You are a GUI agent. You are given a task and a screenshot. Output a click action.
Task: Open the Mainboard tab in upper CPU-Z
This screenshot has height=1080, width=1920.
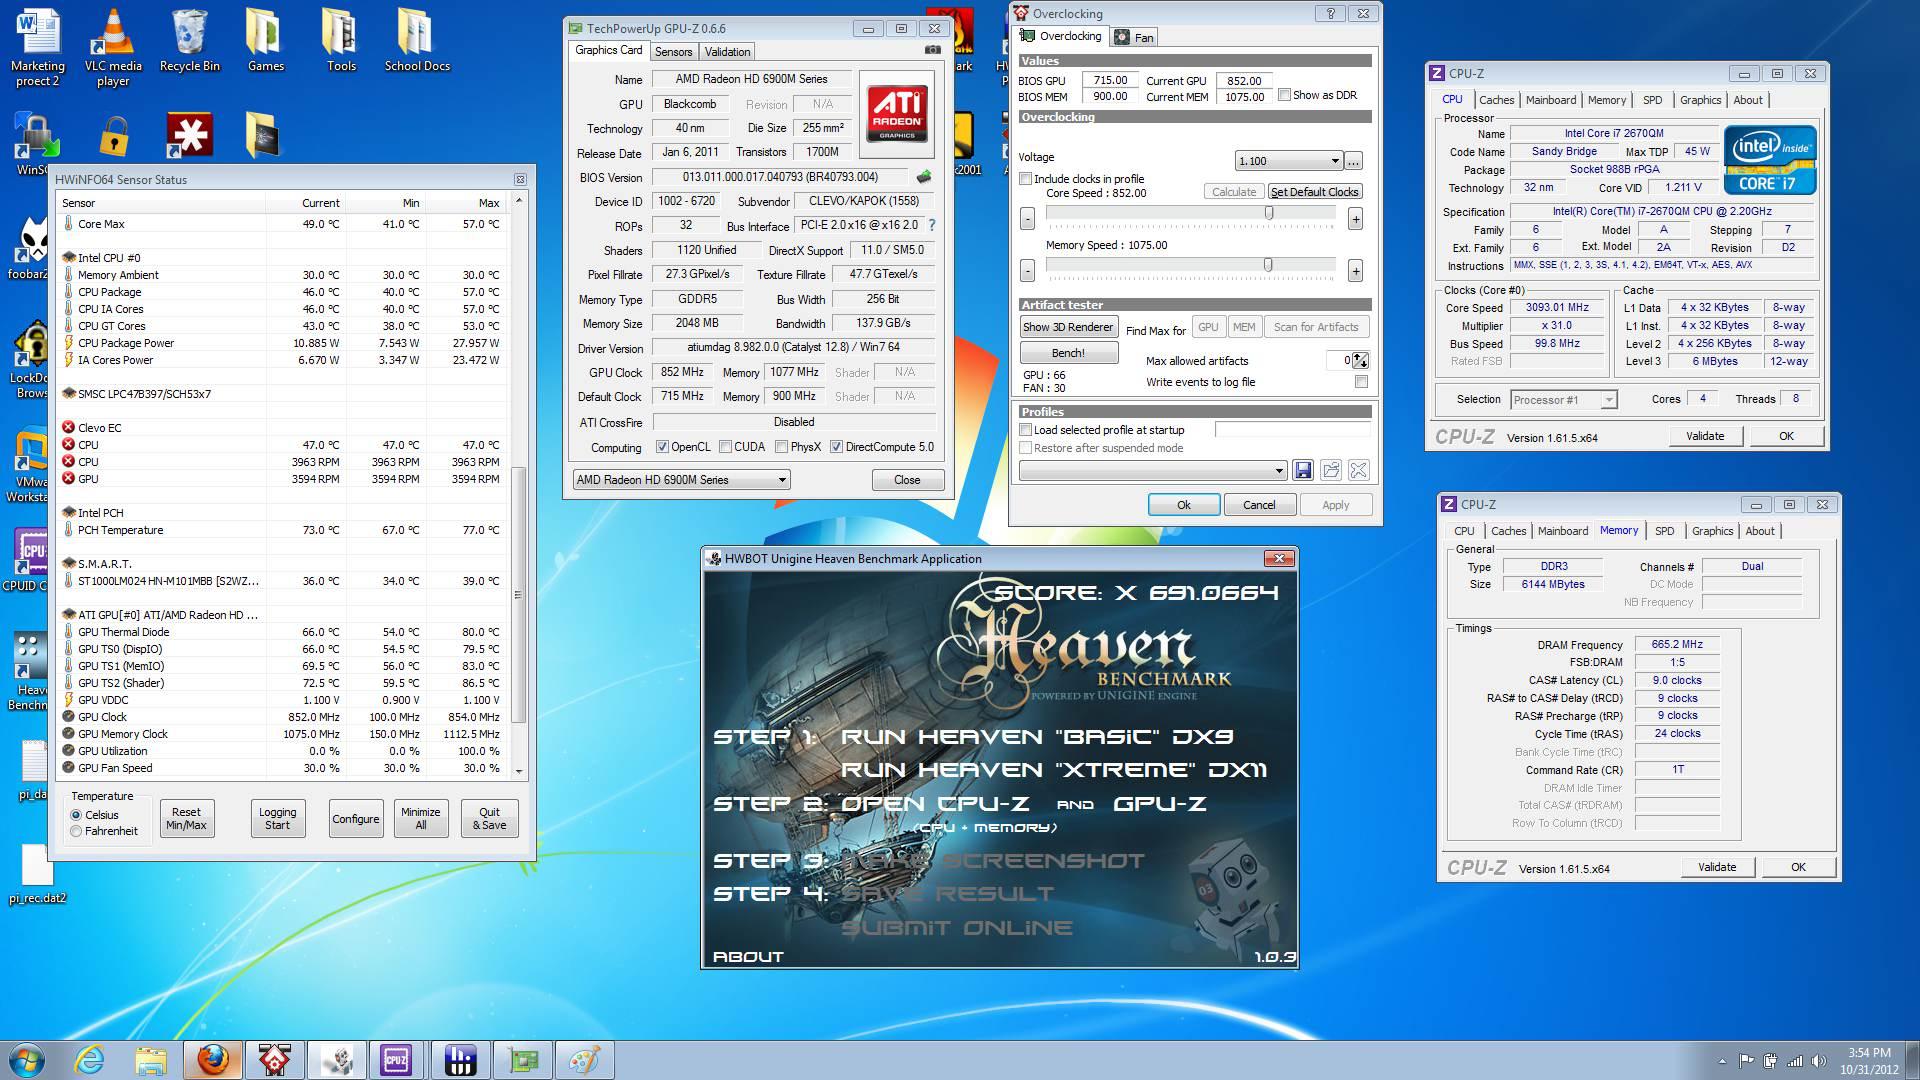coord(1551,100)
